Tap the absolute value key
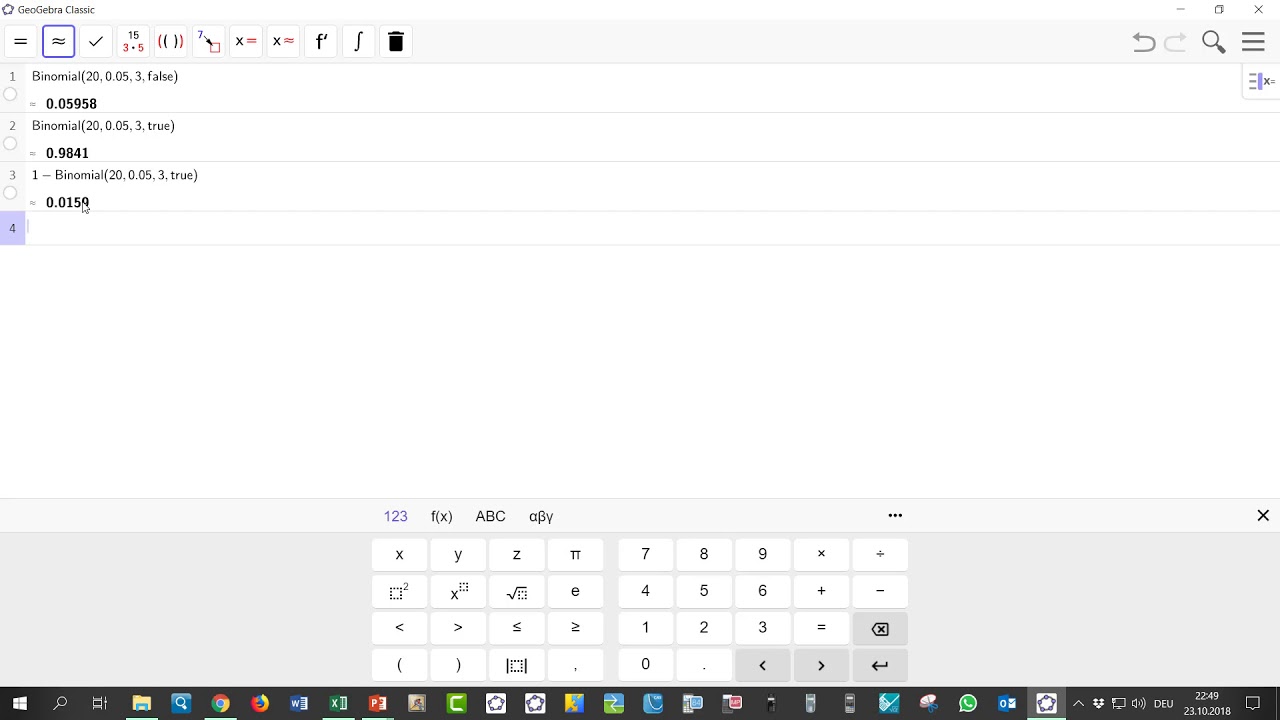The image size is (1280, 720). (x=517, y=665)
